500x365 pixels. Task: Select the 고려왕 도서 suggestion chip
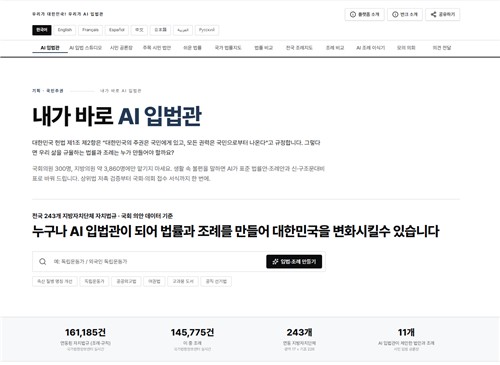183,281
